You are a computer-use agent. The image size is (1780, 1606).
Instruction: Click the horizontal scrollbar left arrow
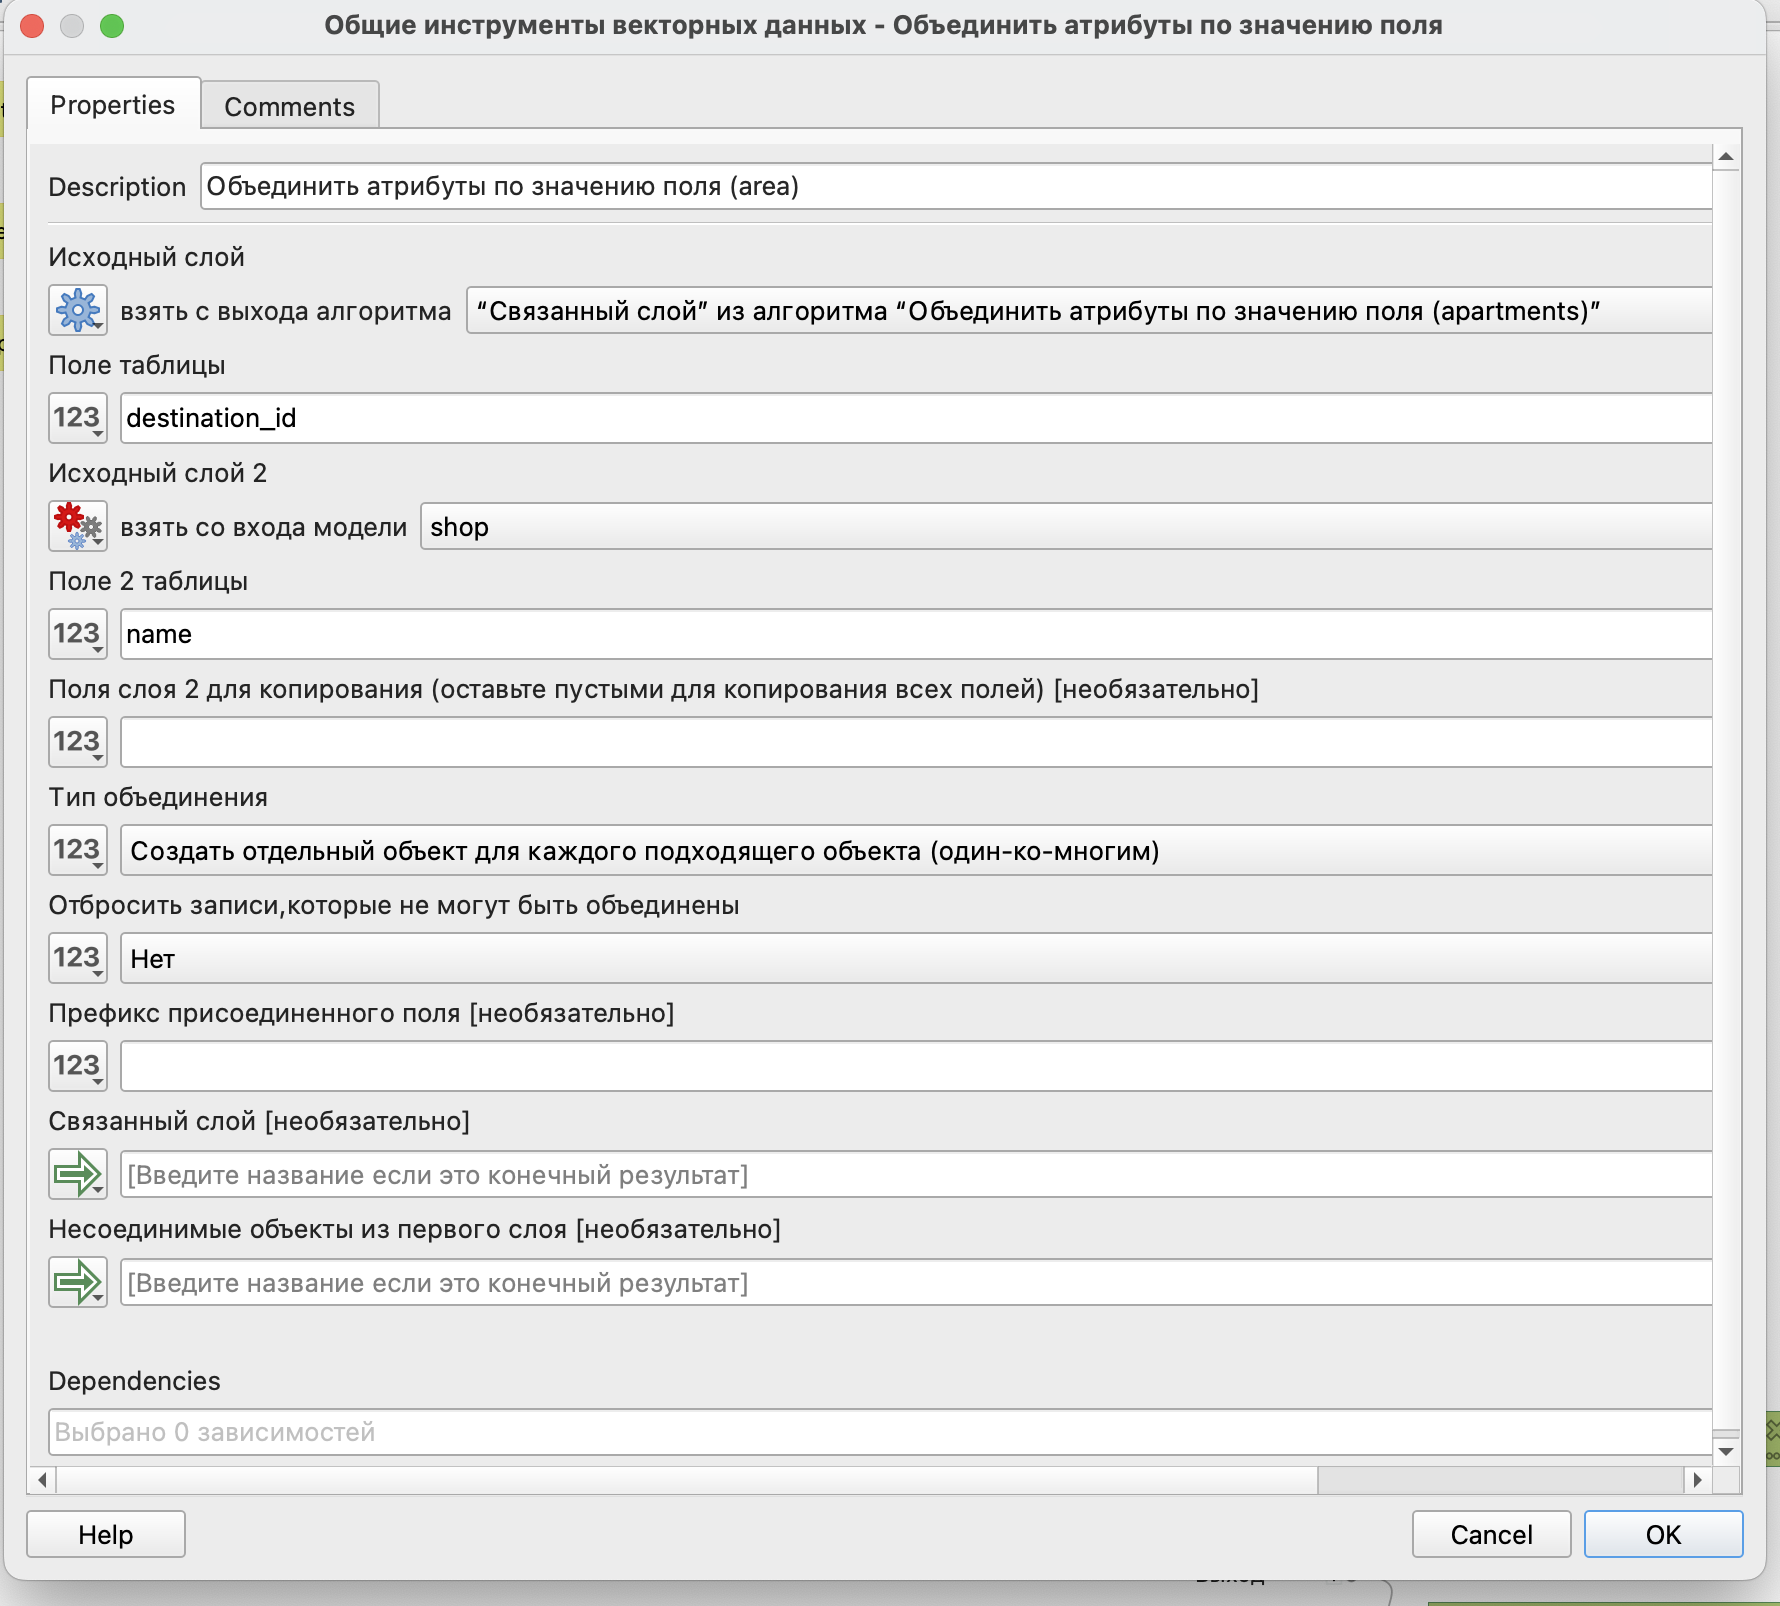tap(42, 1480)
